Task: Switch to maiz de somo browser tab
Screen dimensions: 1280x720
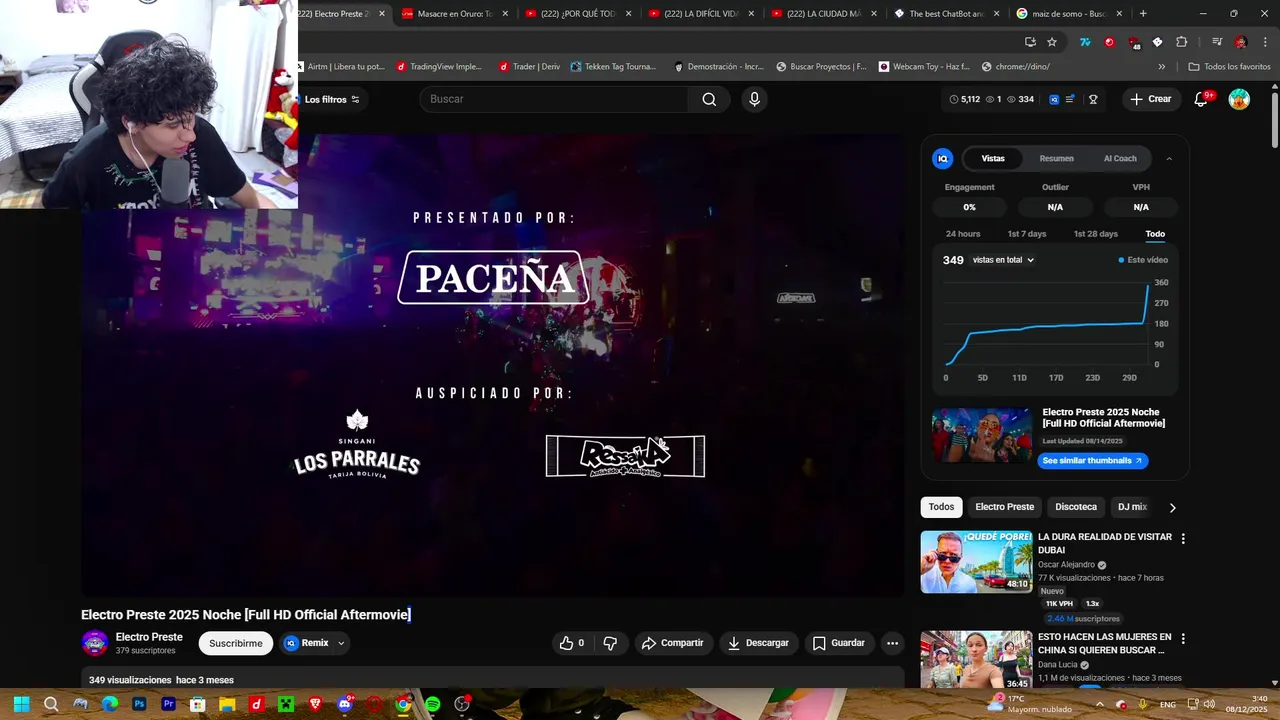Action: (1067, 14)
